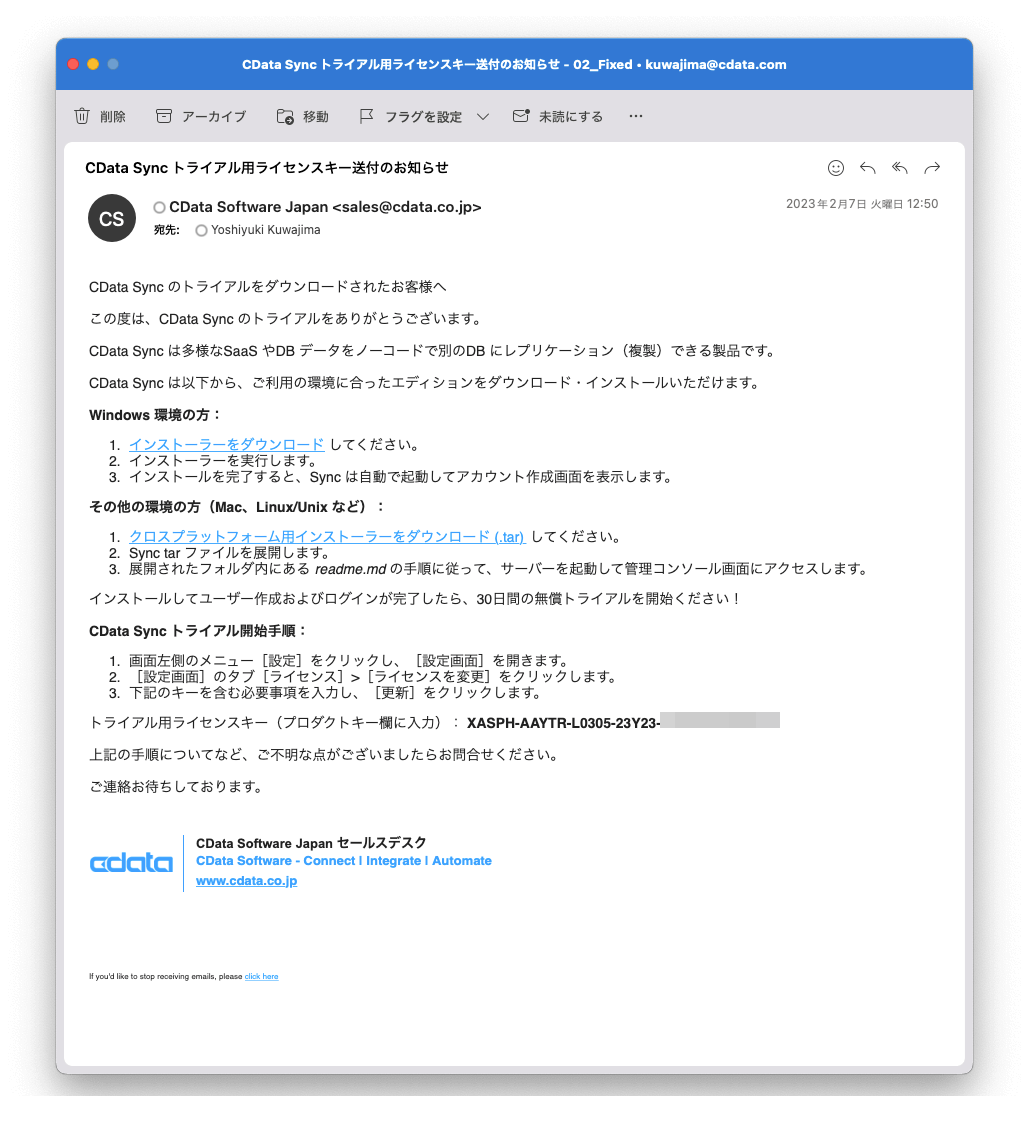Set flag with フラグを設定 button
The height and width of the screenshot is (1148, 1029).
(411, 116)
